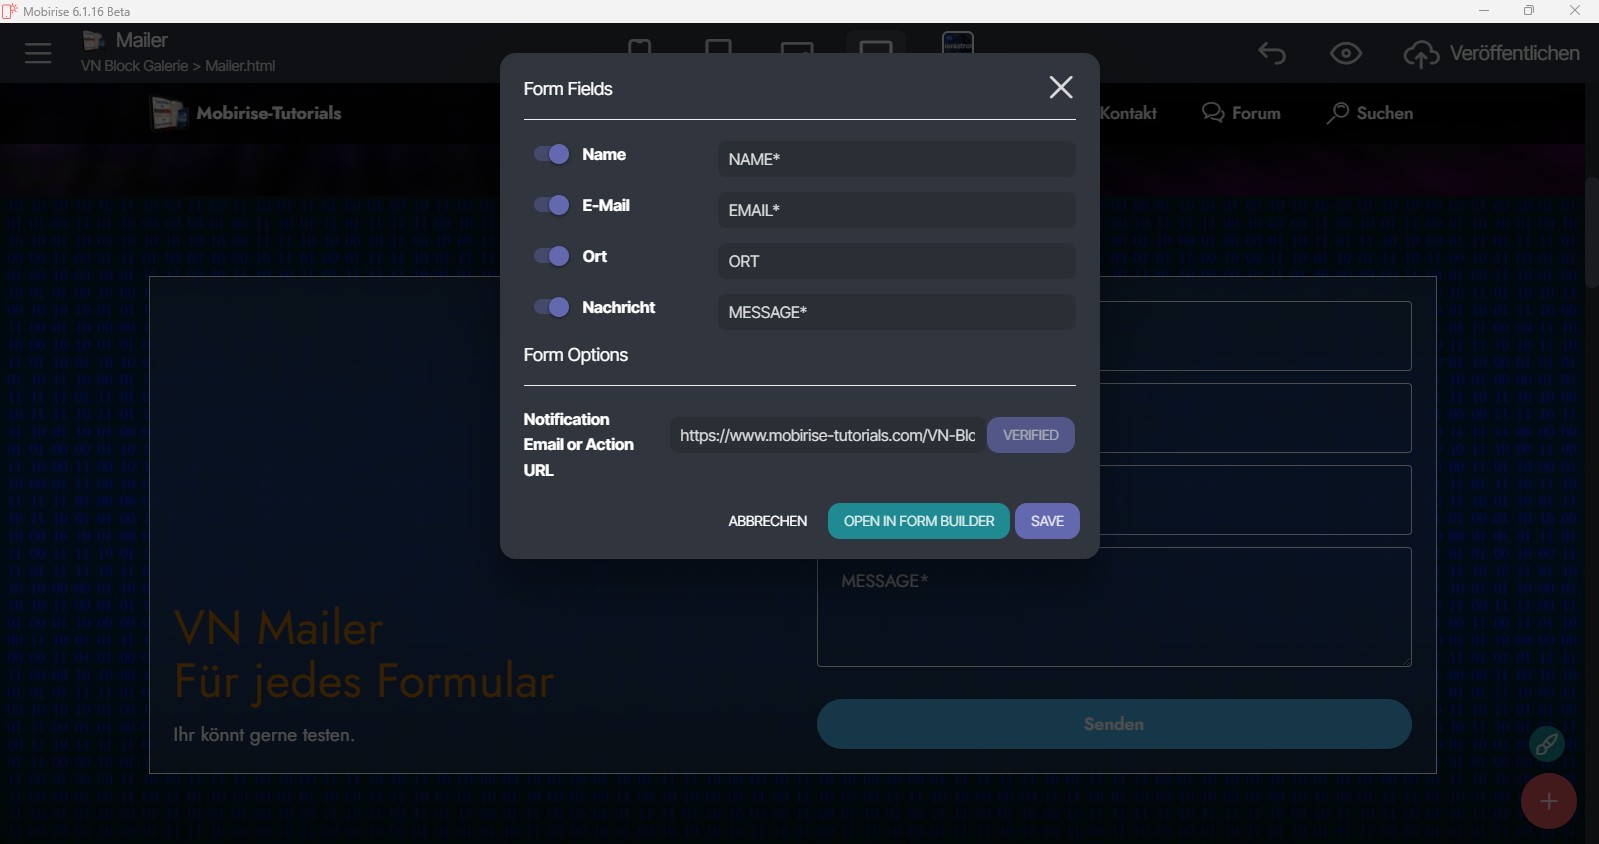Click the green brush edit icon
Image resolution: width=1599 pixels, height=844 pixels.
(x=1547, y=744)
